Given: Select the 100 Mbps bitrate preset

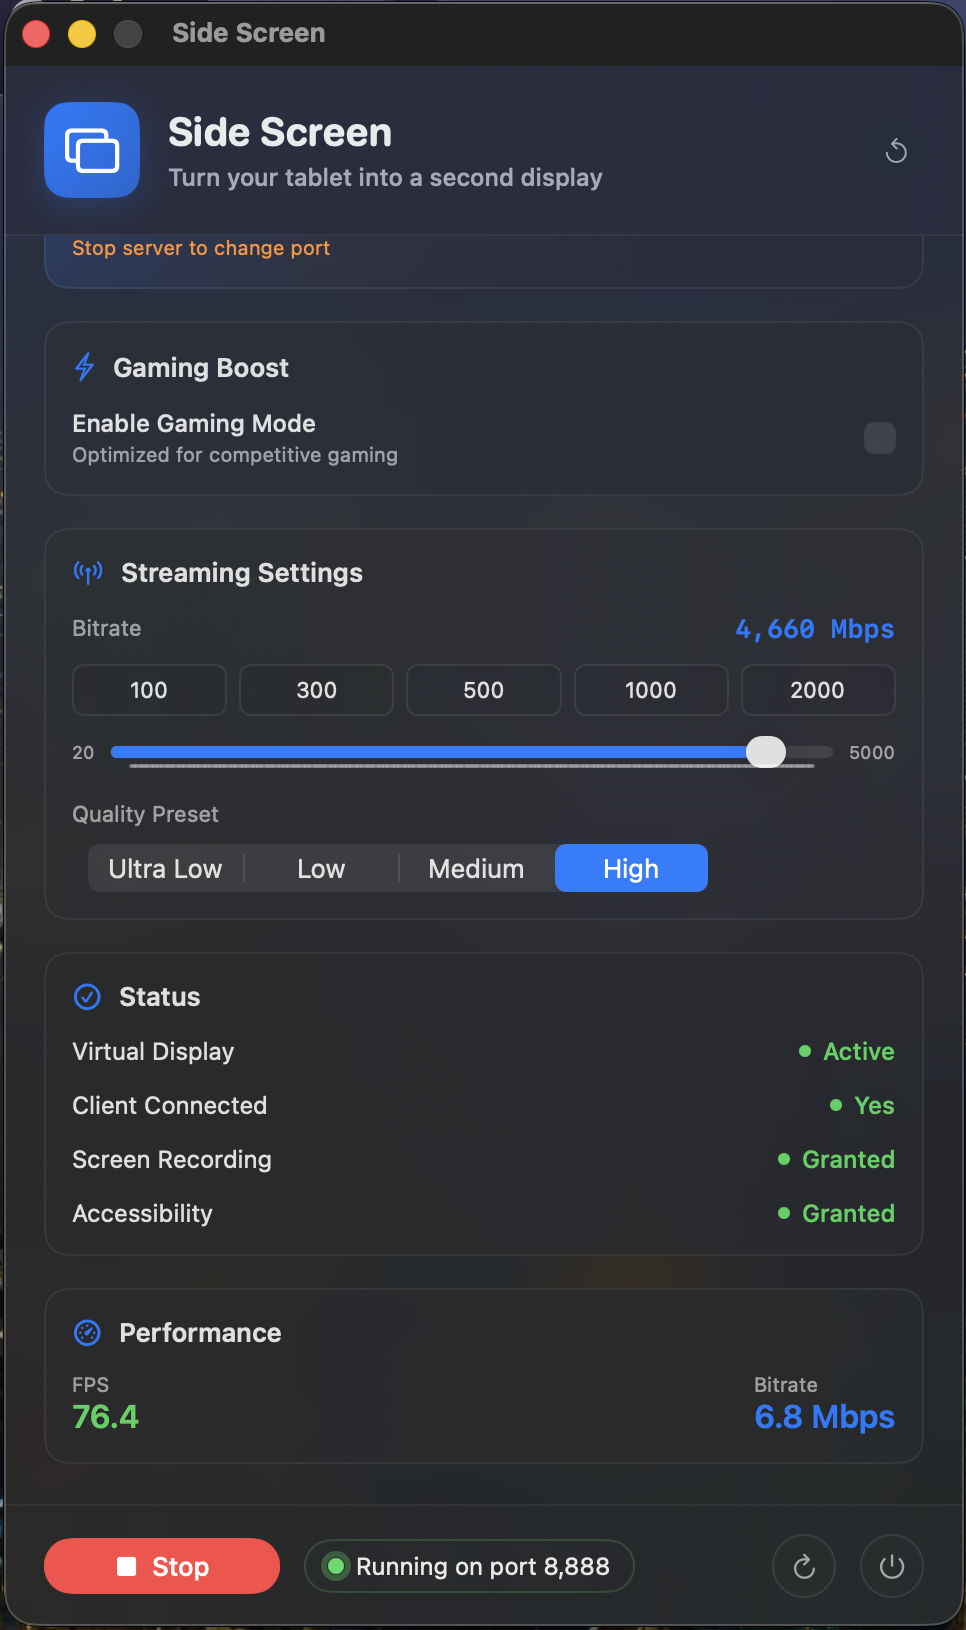Looking at the screenshot, I should coord(148,690).
